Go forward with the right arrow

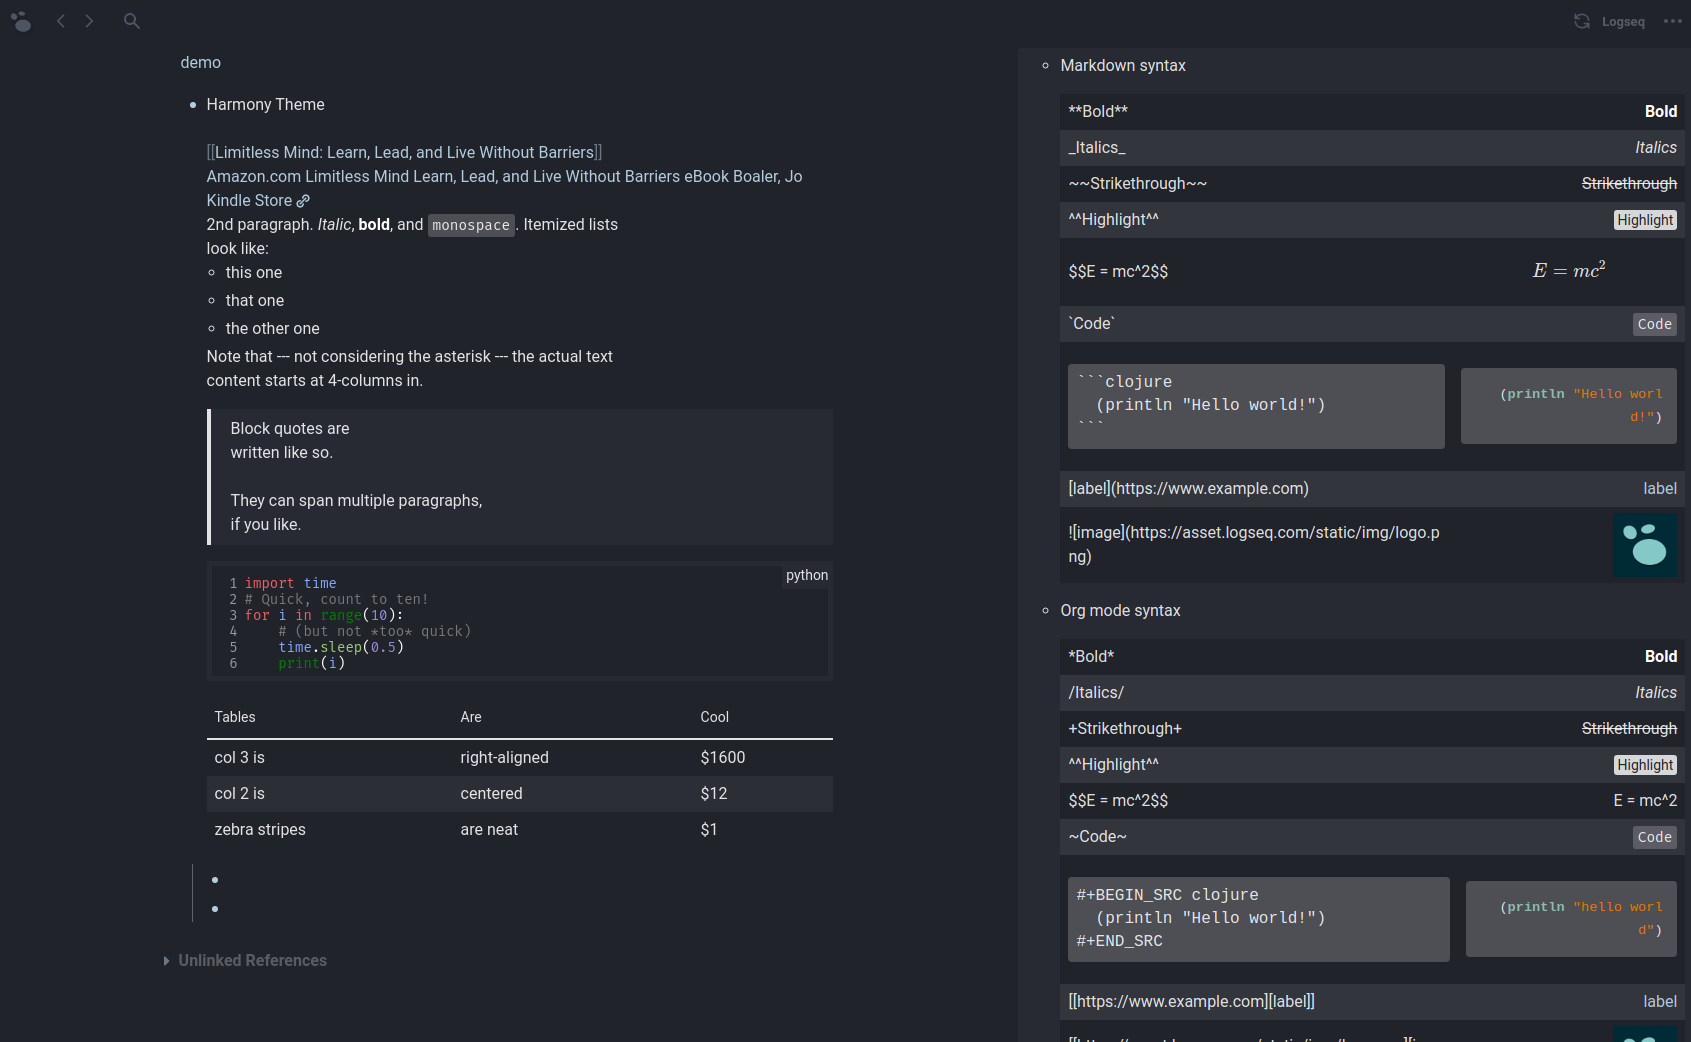[x=89, y=21]
